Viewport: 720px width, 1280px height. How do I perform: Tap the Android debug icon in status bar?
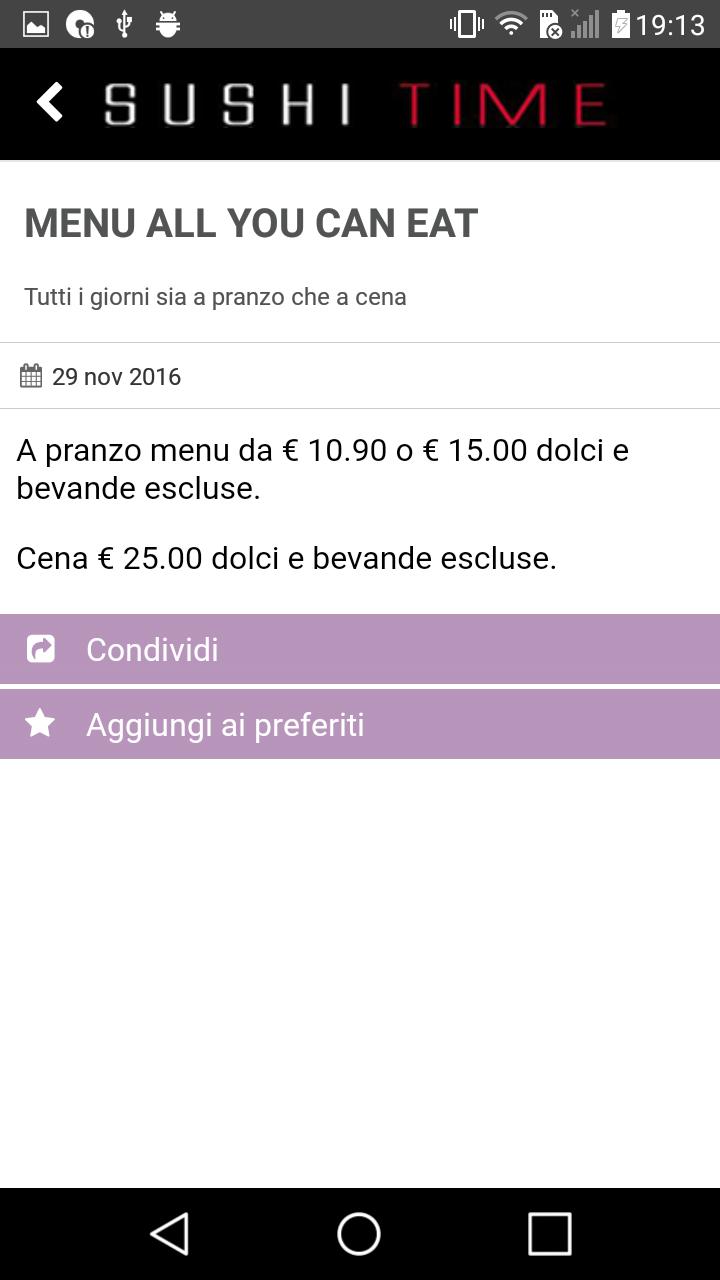(x=168, y=24)
